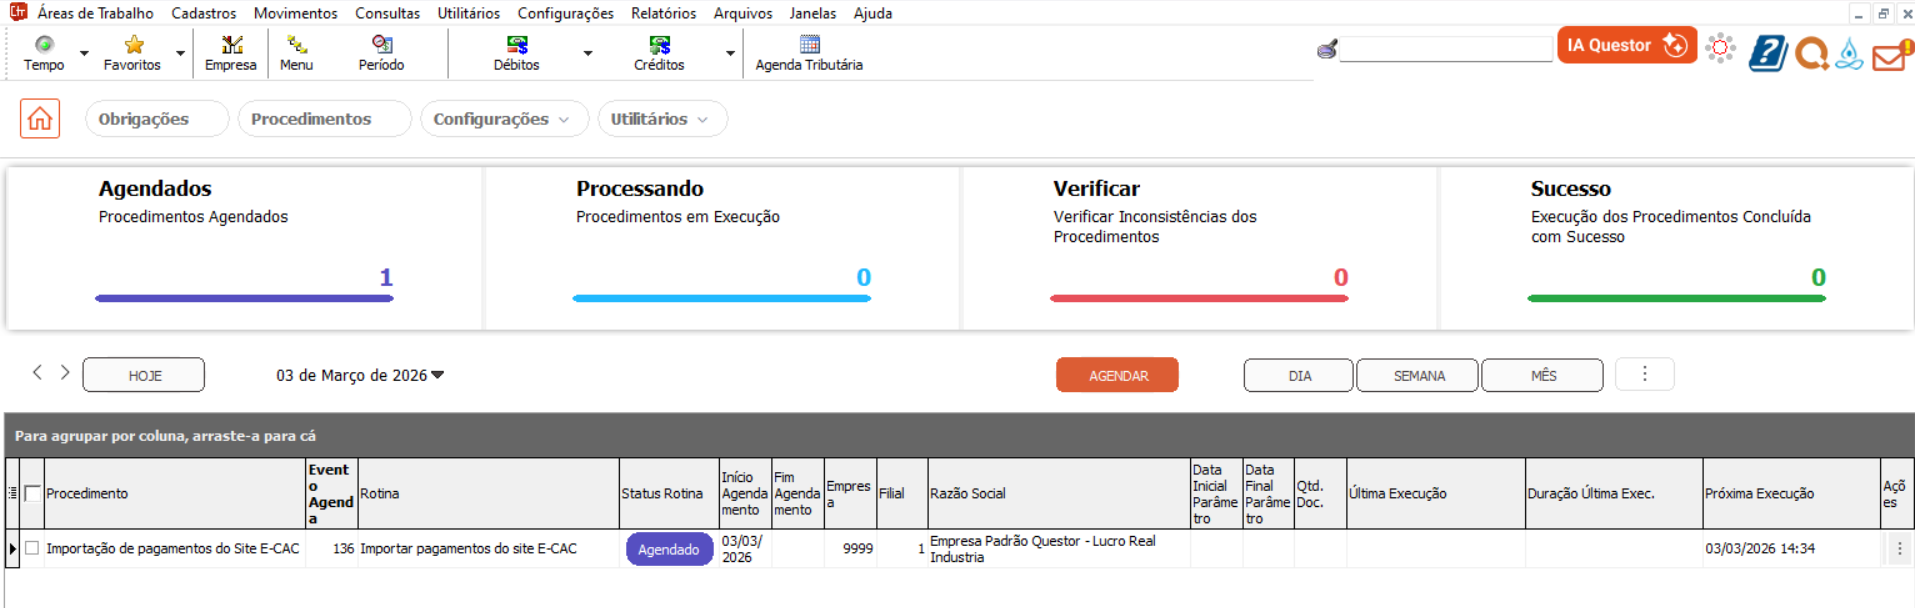This screenshot has height=608, width=1915.
Task: Open the Tempo toolbar icon
Action: point(44,45)
